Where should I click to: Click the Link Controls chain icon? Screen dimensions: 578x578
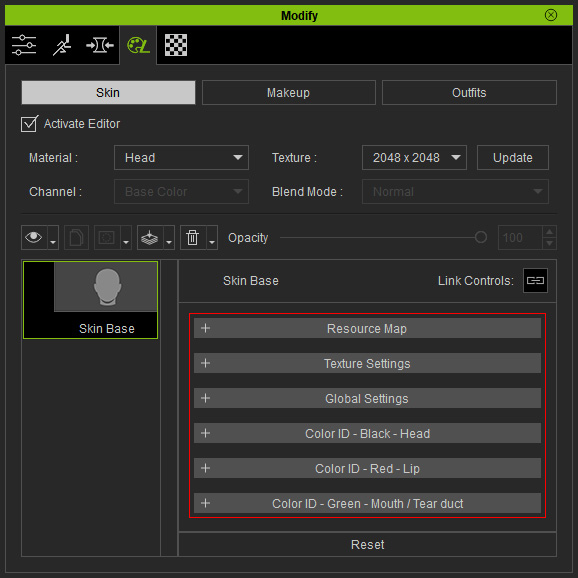click(x=535, y=281)
